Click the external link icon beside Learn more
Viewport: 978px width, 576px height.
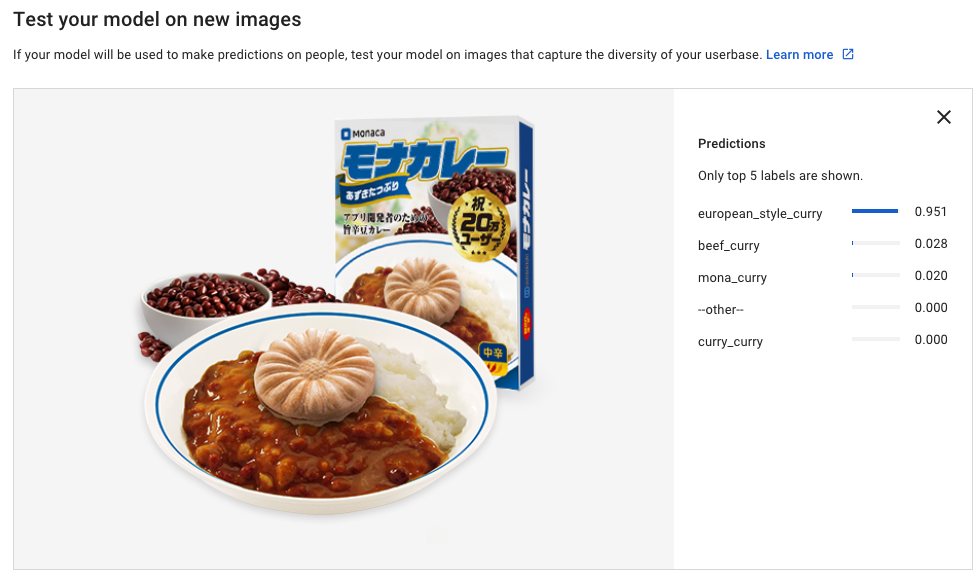[848, 54]
